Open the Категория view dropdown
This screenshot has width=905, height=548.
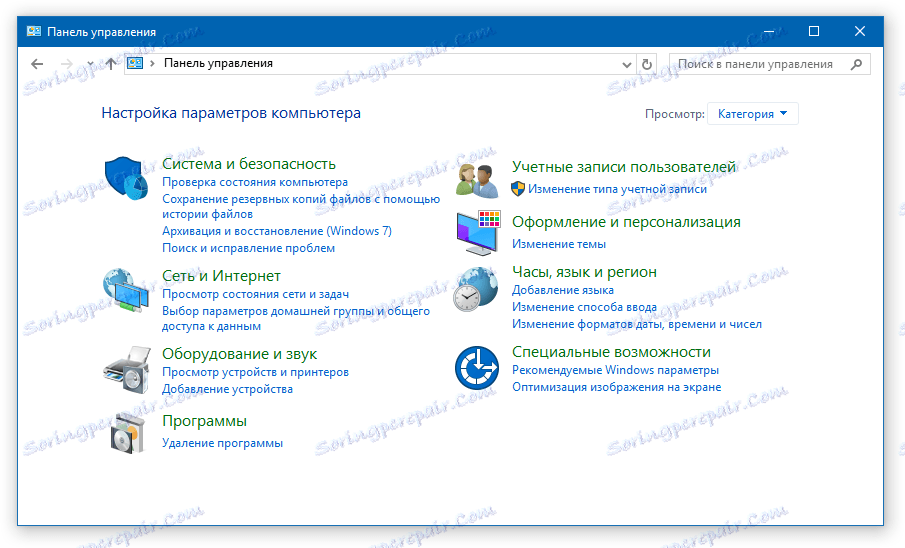pos(753,114)
